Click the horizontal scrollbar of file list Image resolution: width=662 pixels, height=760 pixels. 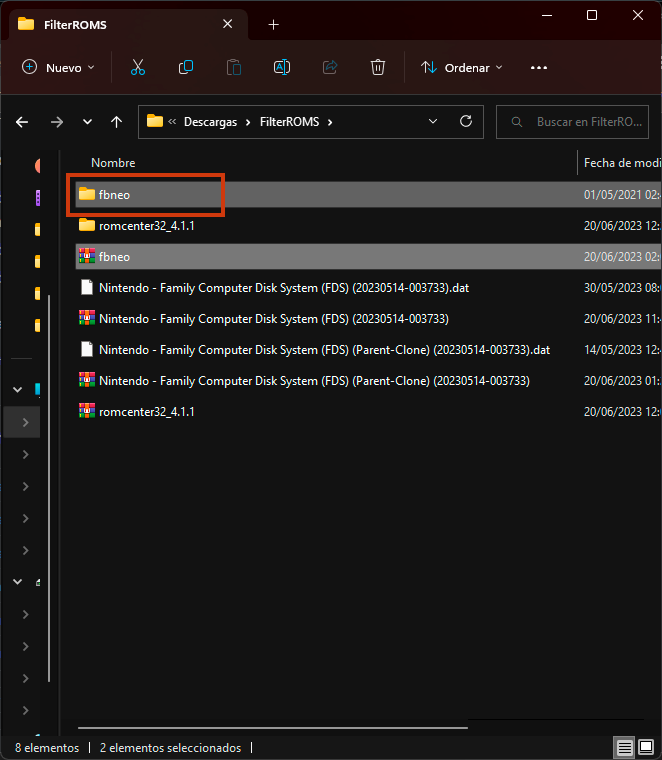pyautogui.click(x=273, y=728)
